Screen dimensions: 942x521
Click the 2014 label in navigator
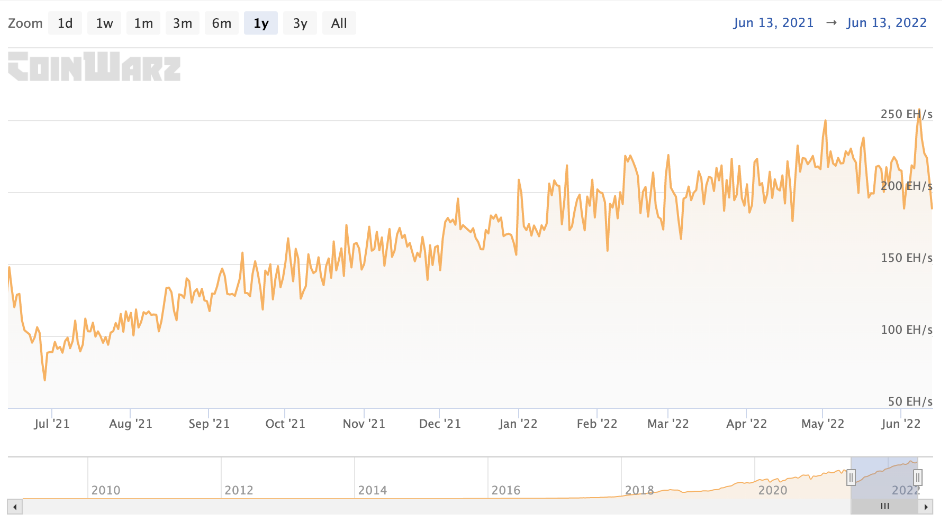point(372,490)
